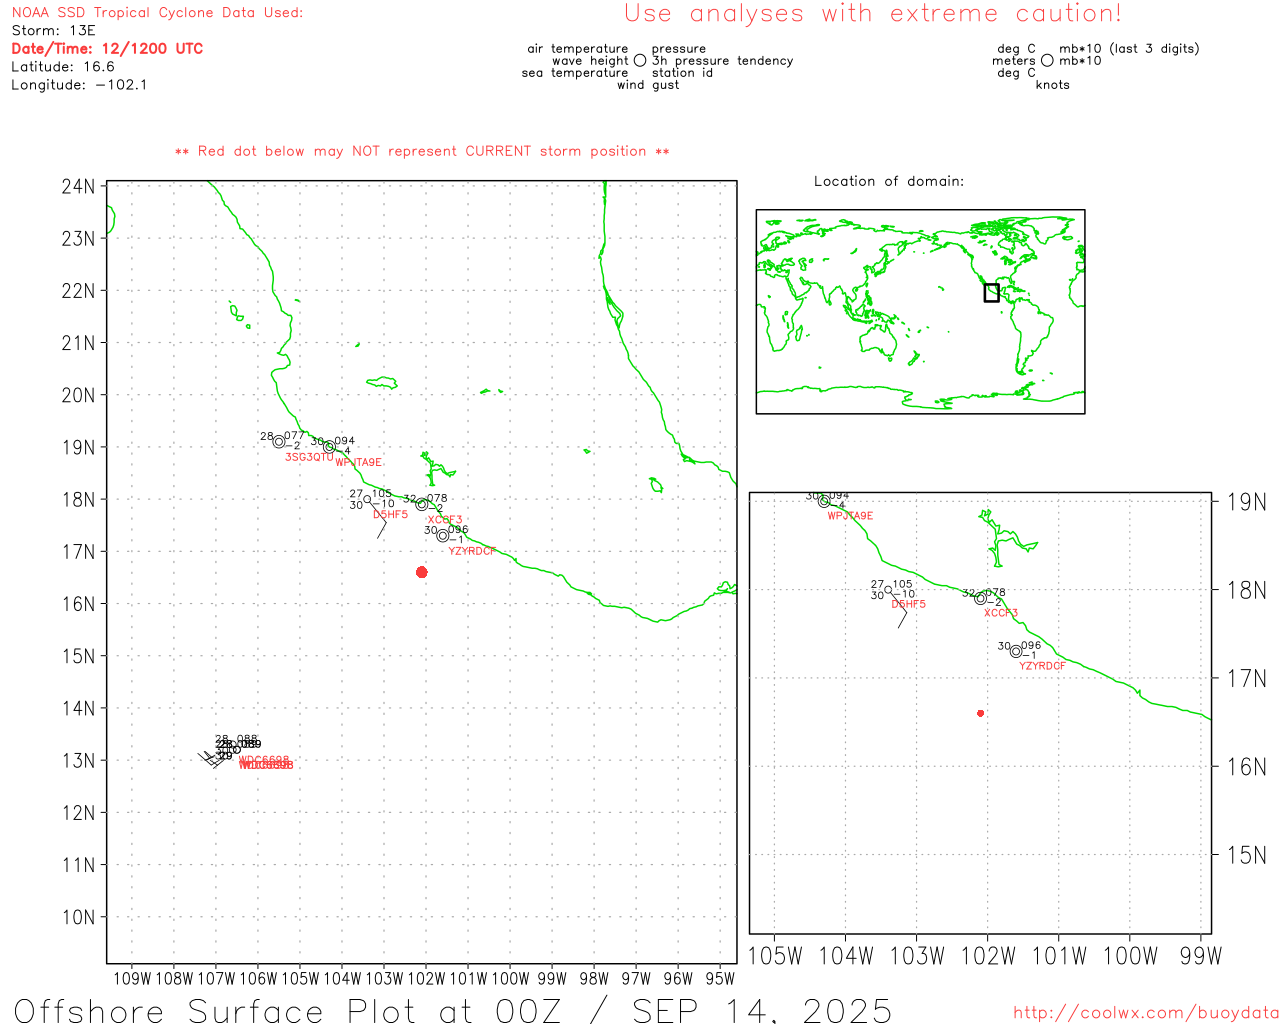
Task: Click the 95W longitude label on main map
Action: point(720,979)
